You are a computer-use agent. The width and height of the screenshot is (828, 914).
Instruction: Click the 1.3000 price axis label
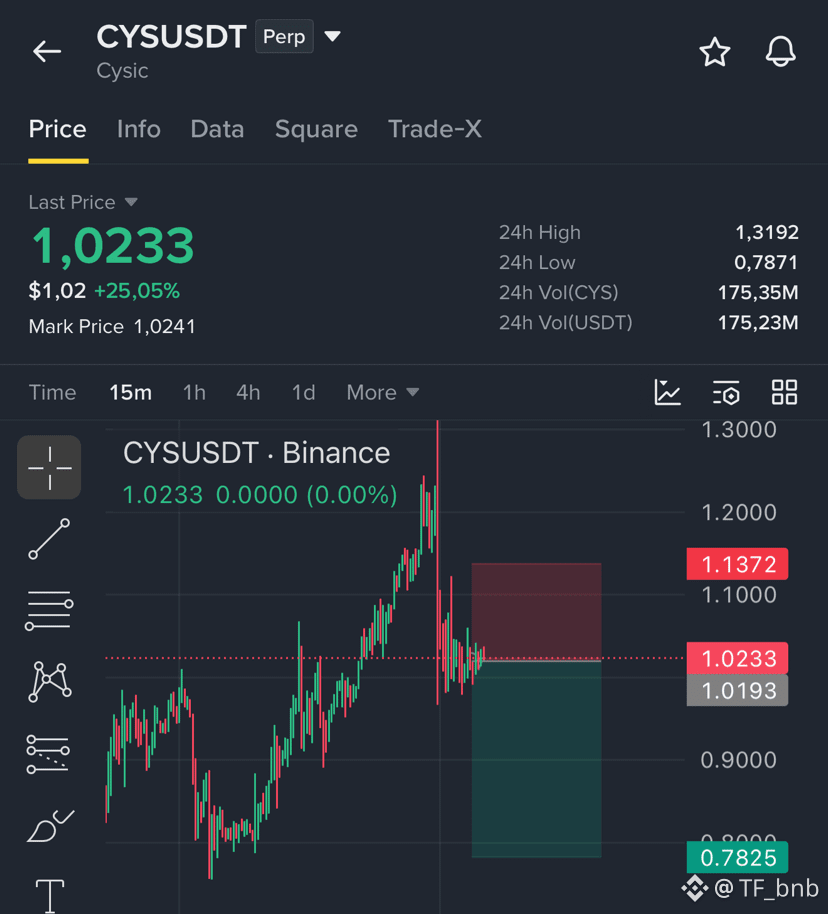(x=739, y=430)
